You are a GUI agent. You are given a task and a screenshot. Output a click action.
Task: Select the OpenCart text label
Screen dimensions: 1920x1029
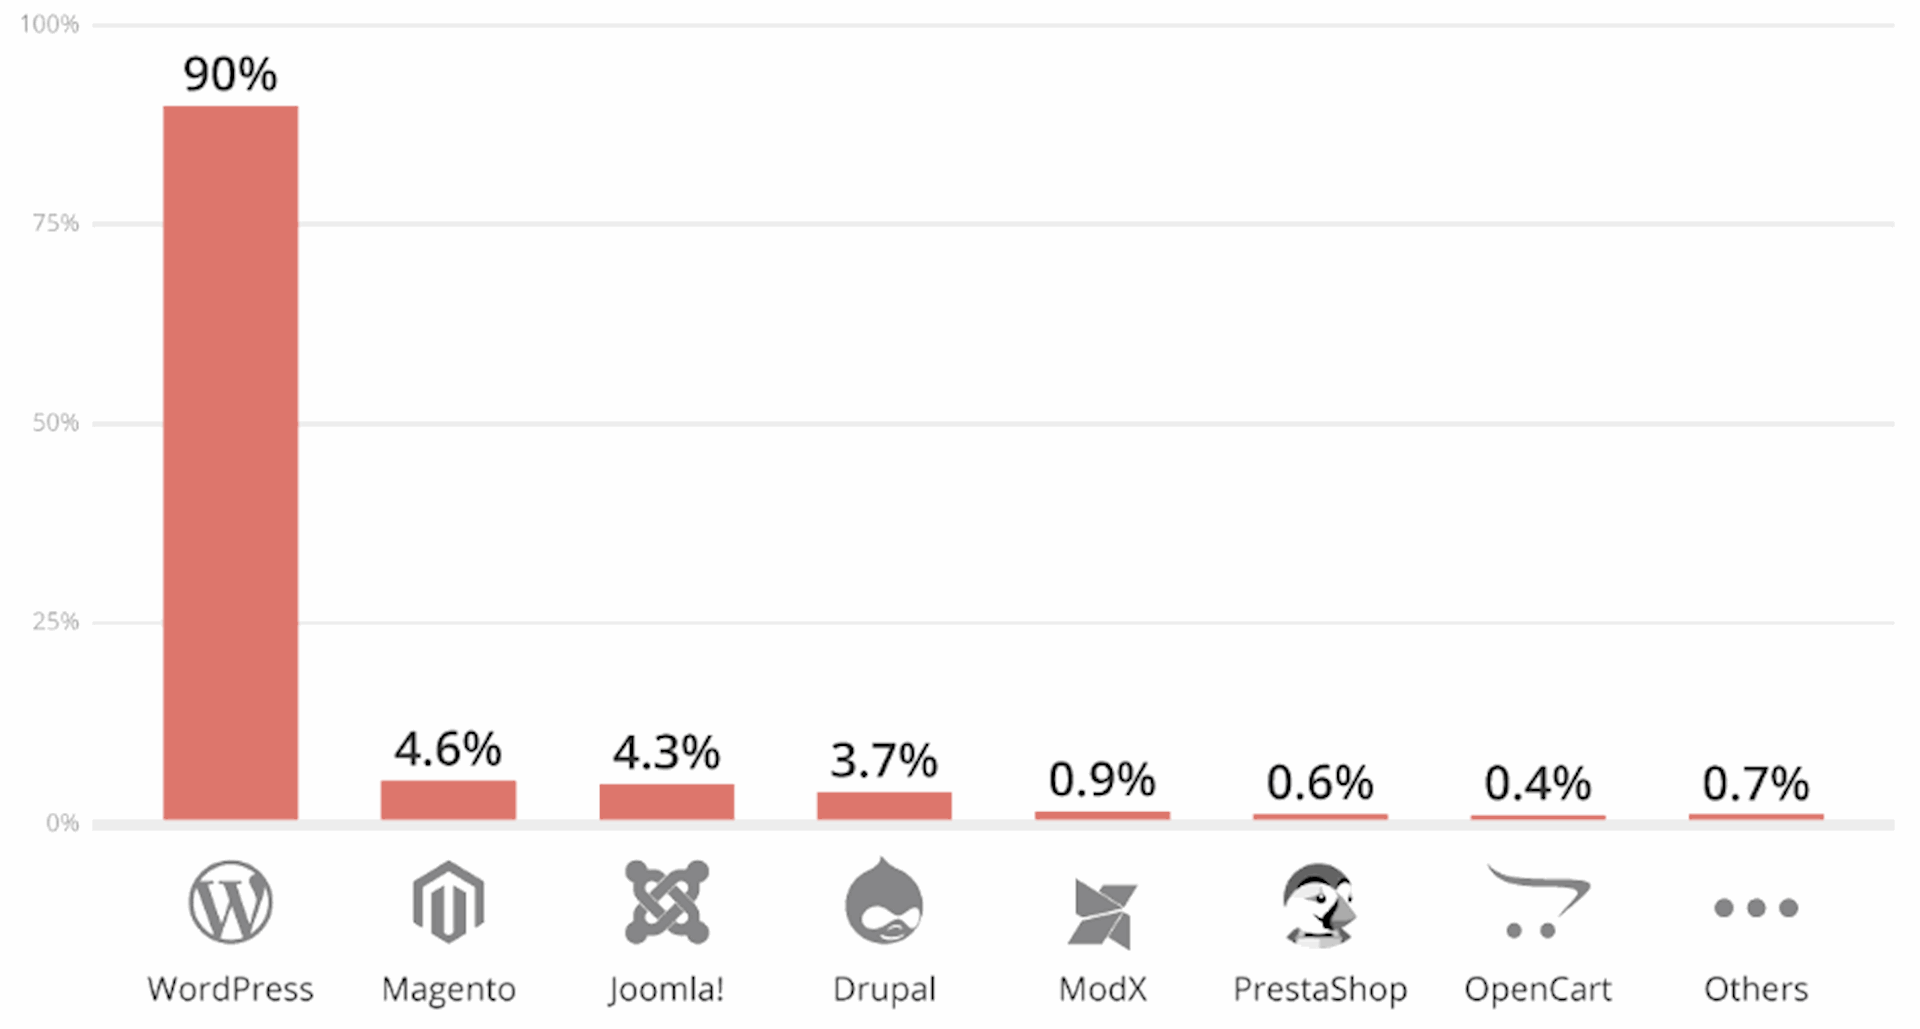[1538, 989]
